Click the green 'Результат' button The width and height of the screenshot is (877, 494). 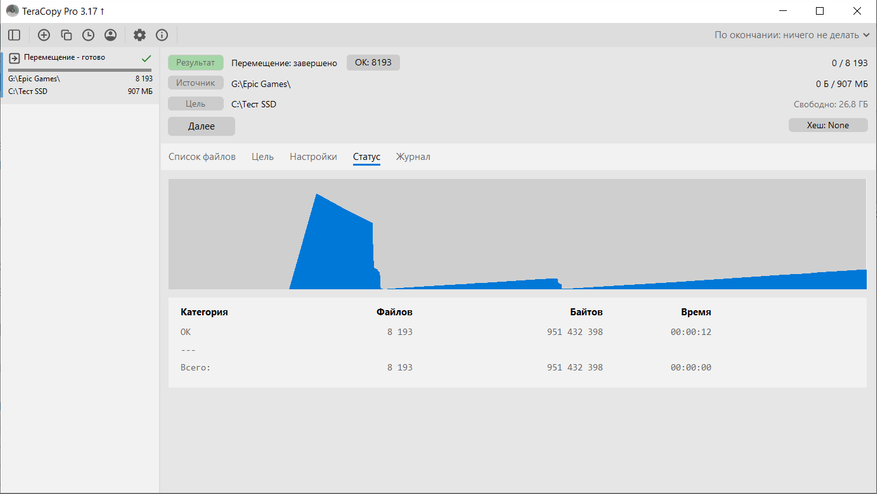(x=195, y=63)
